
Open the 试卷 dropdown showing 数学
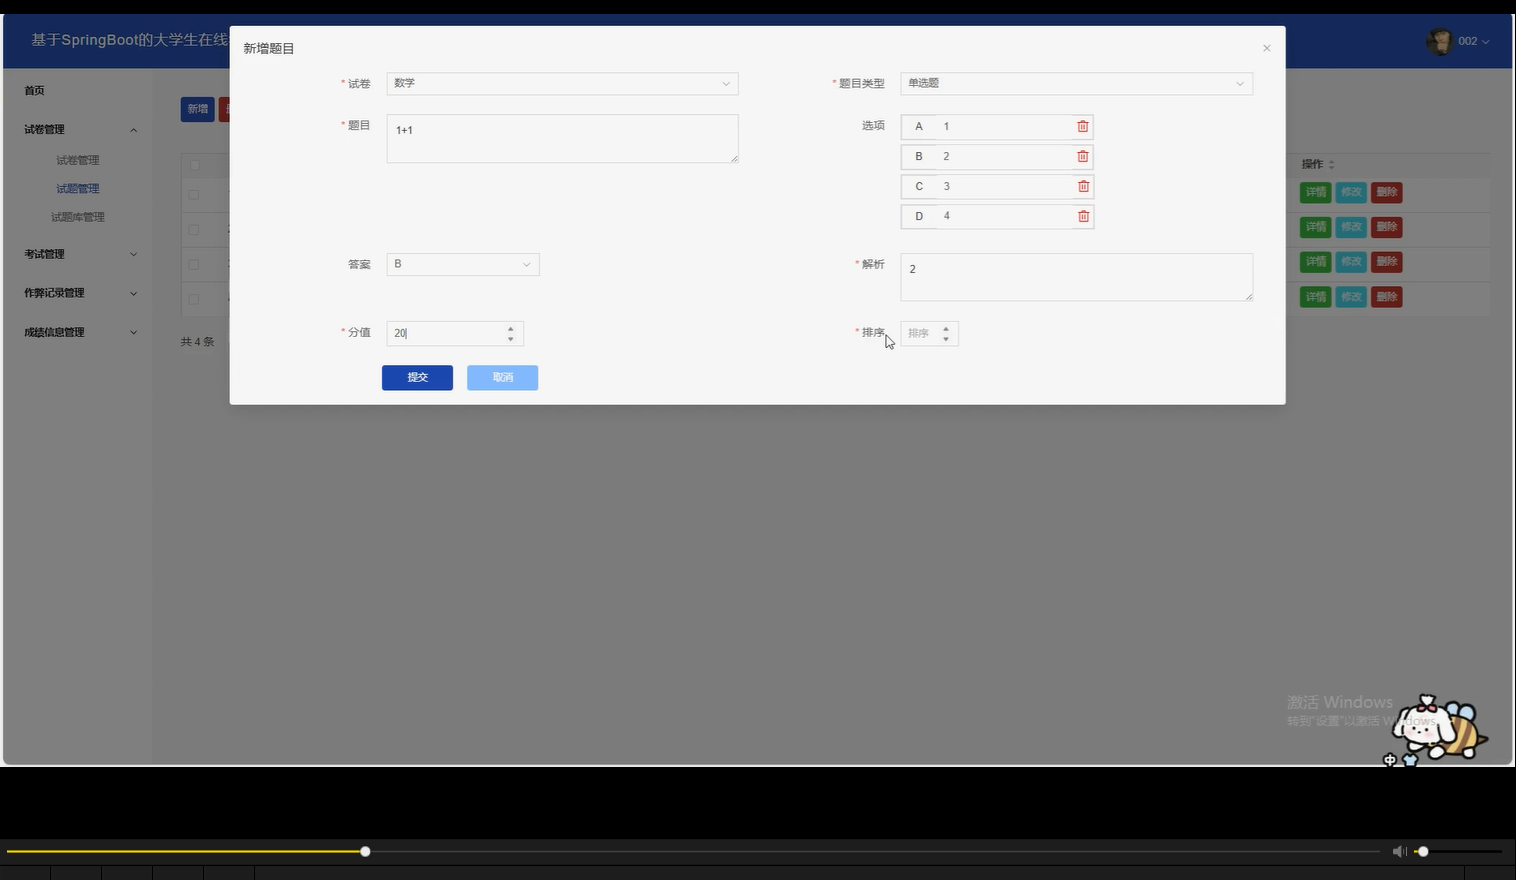click(562, 84)
